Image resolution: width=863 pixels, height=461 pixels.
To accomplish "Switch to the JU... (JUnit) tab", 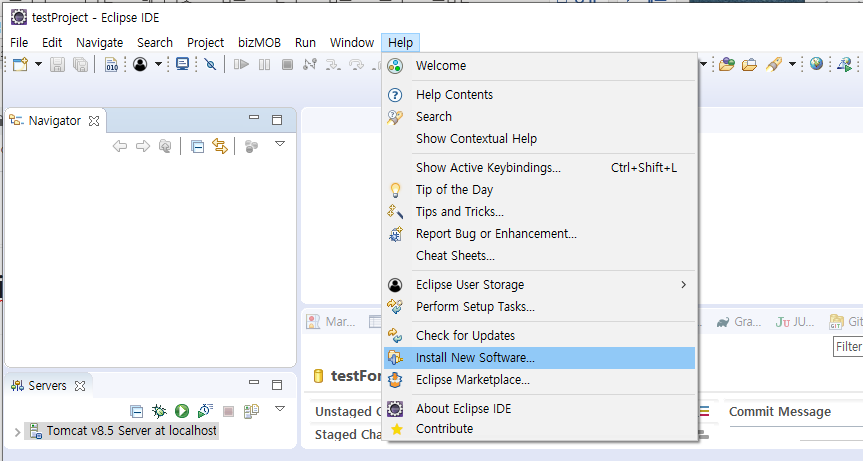I will tap(795, 322).
